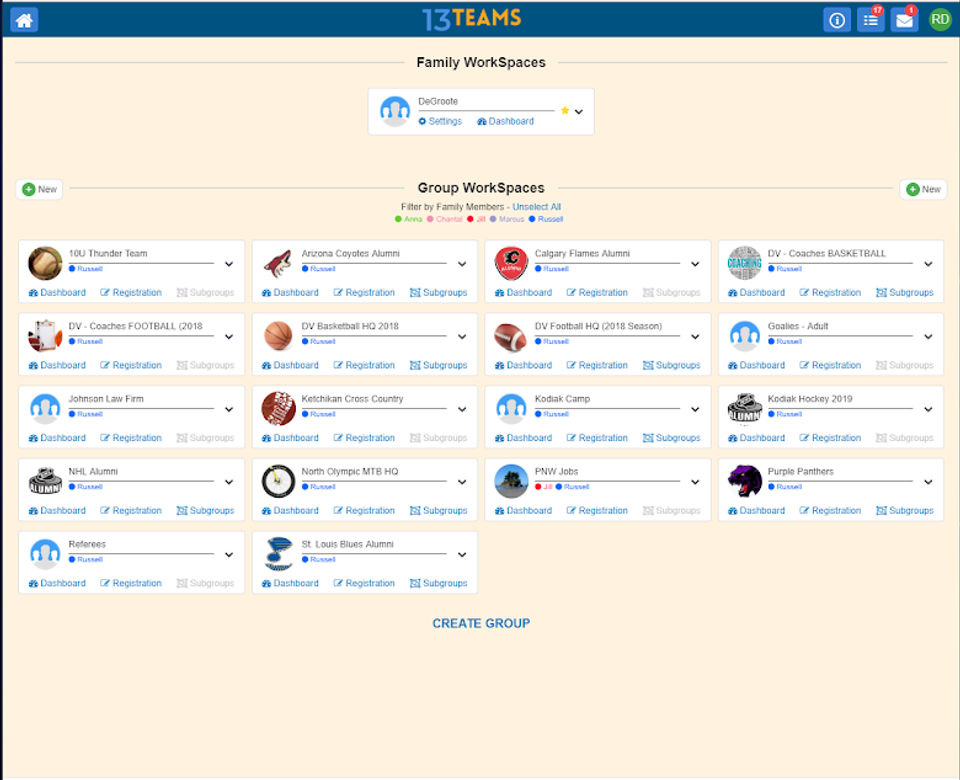960x780 pixels.
Task: Toggle the Chantal family member filter
Action: click(444, 219)
